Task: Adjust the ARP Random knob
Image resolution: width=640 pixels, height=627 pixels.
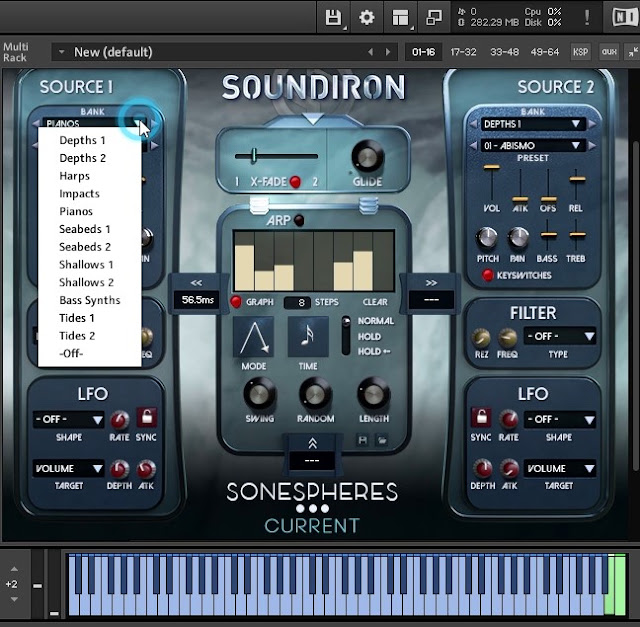Action: click(316, 394)
